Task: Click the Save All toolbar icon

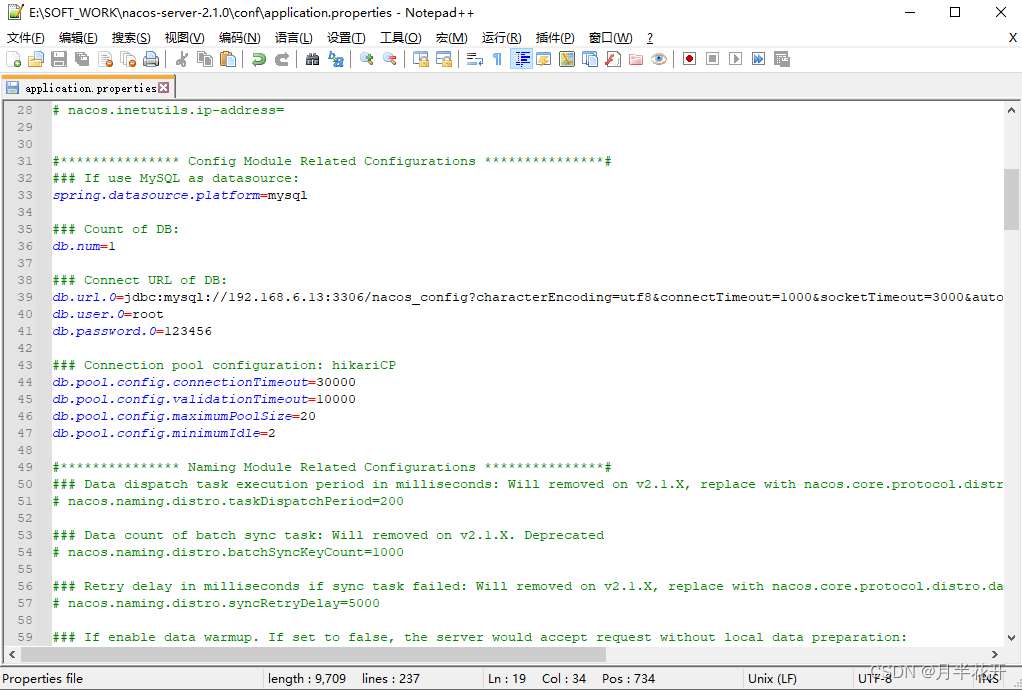Action: point(82,59)
